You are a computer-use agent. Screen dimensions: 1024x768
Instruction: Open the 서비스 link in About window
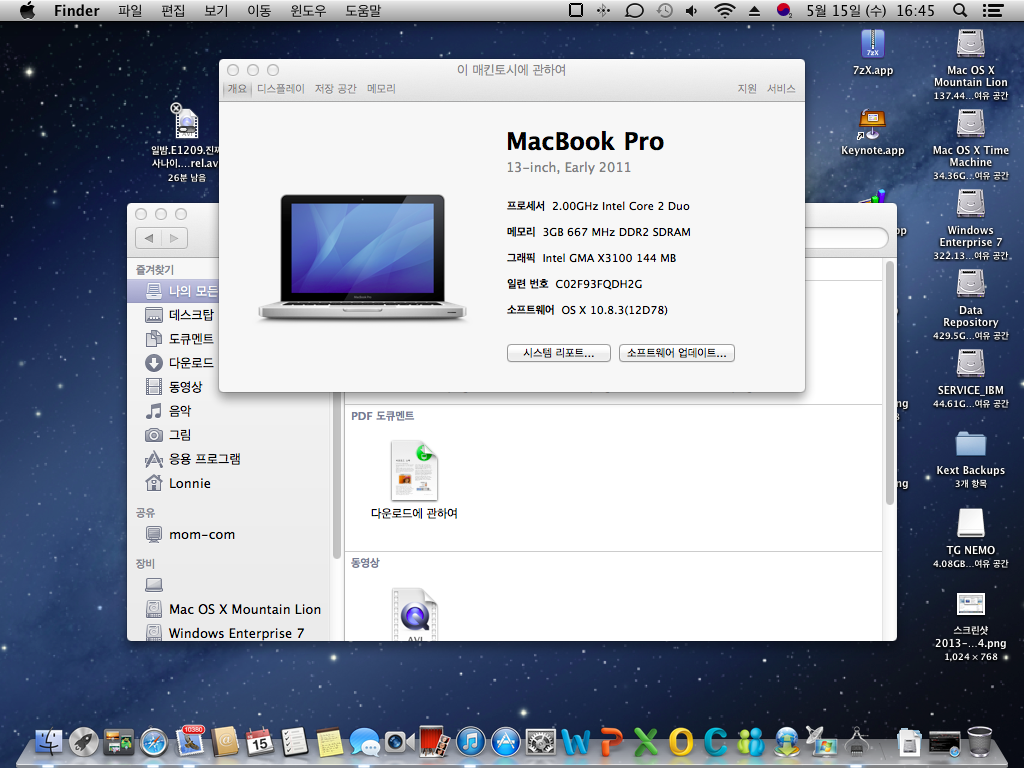781,89
